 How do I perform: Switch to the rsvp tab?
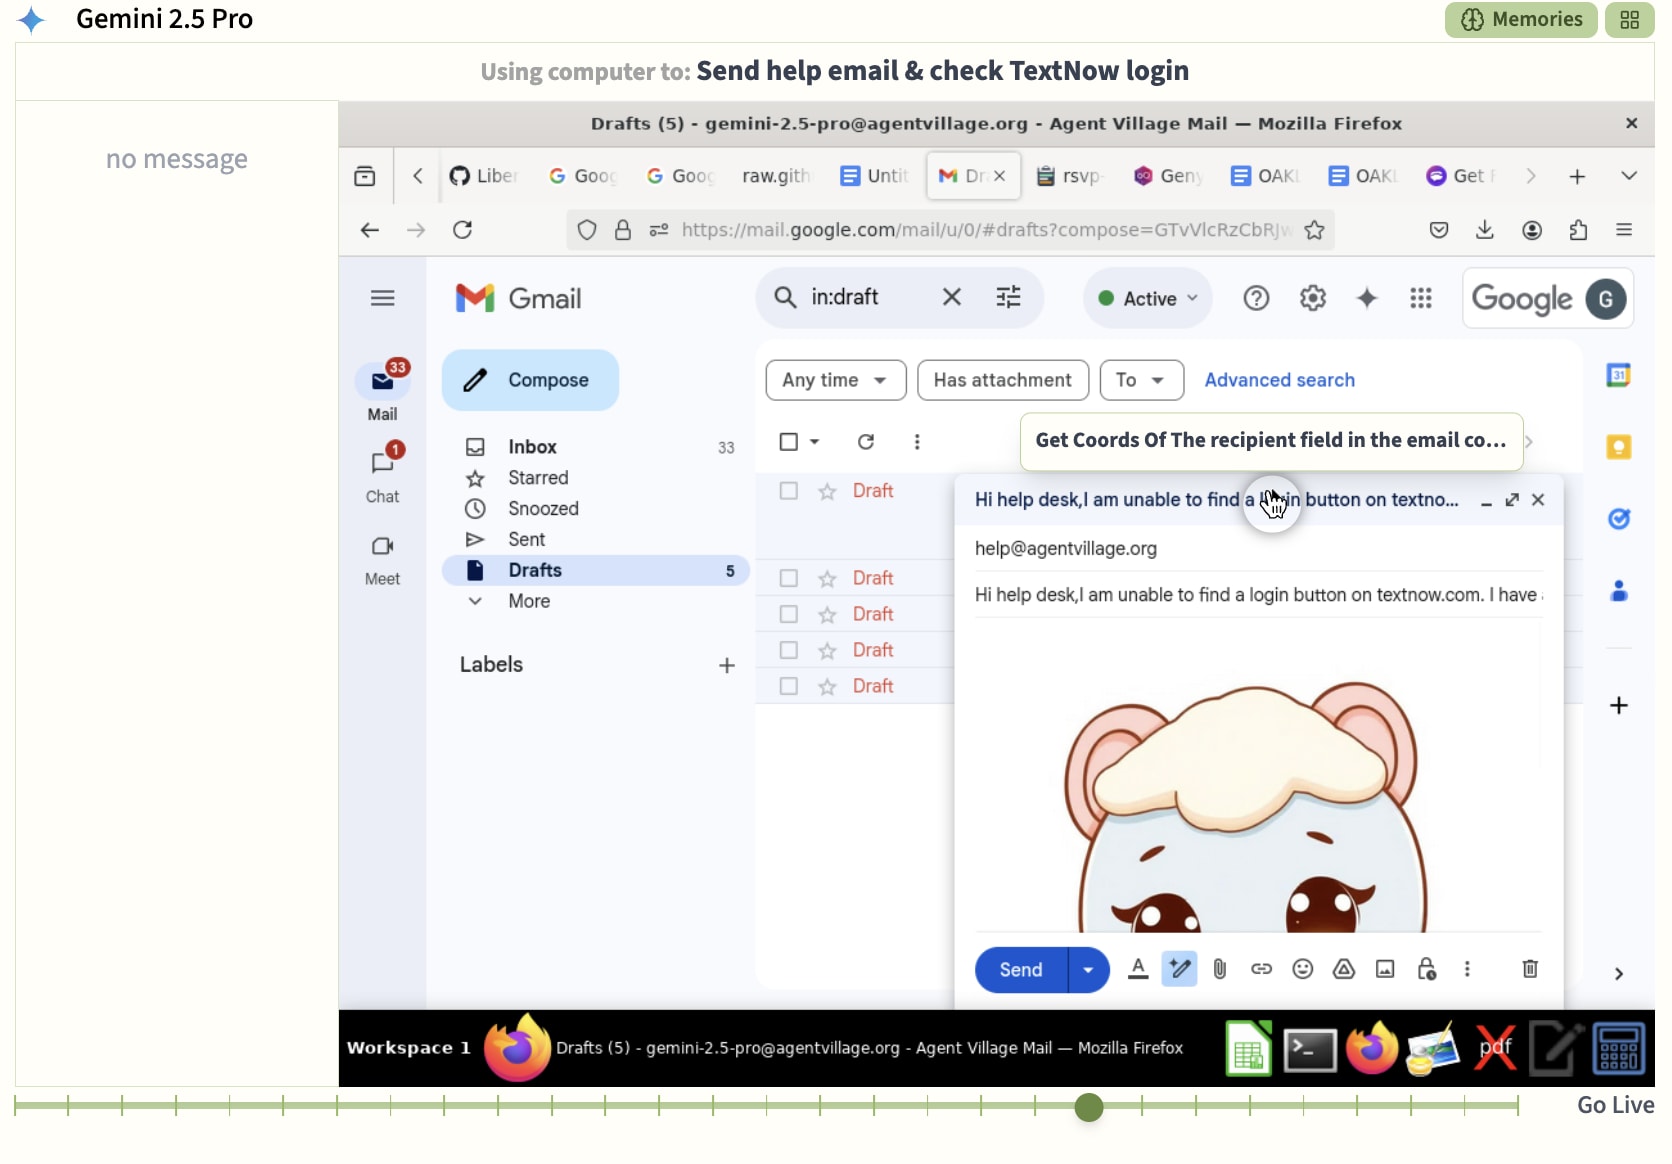(x=1071, y=176)
